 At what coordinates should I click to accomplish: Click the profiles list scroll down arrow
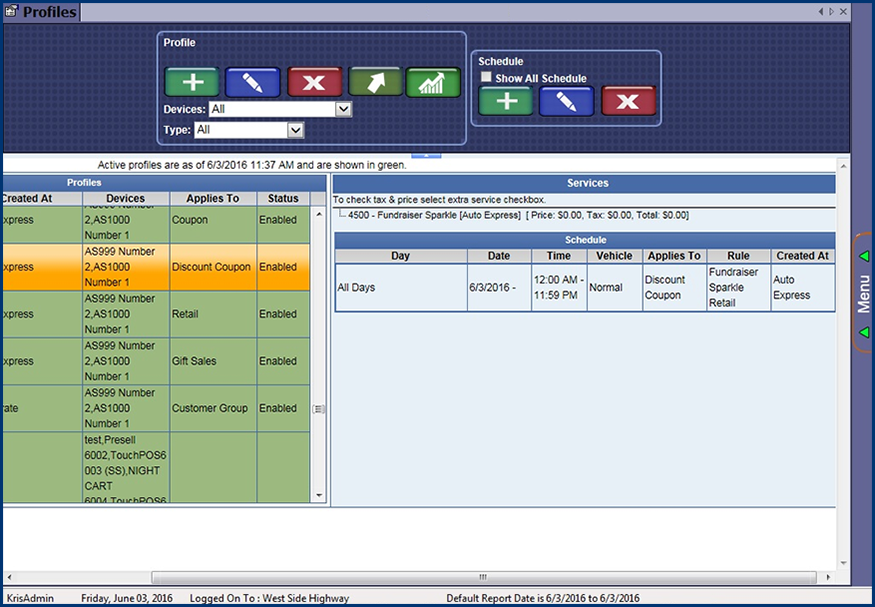(x=320, y=496)
